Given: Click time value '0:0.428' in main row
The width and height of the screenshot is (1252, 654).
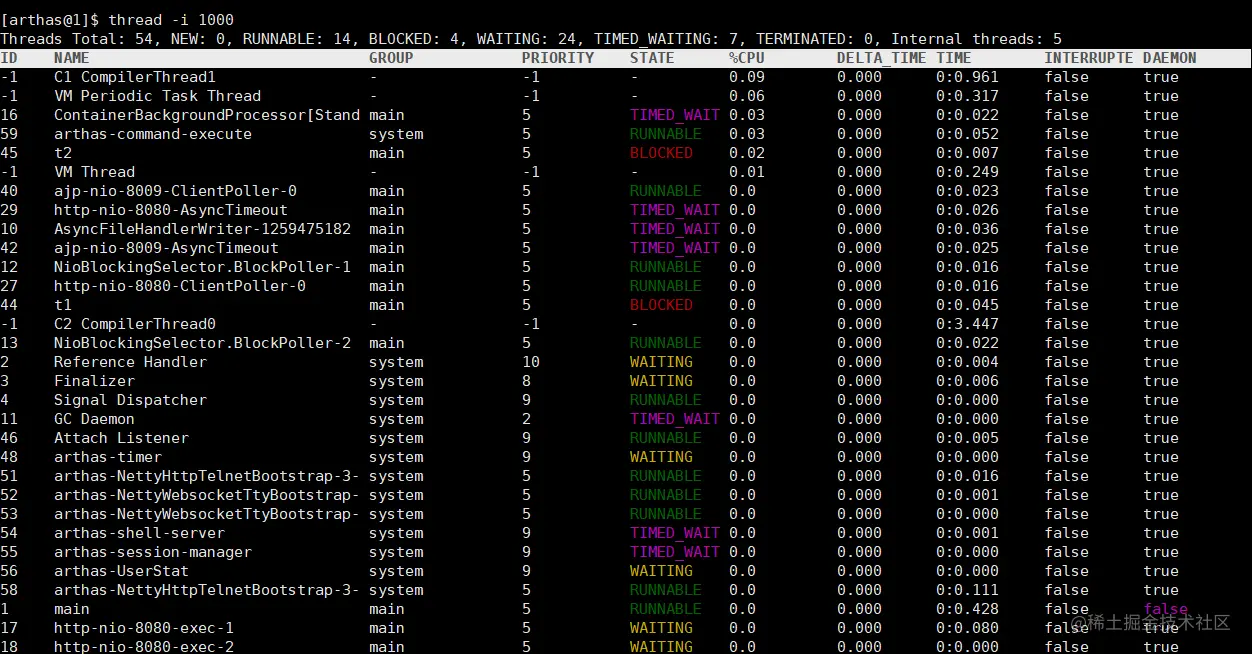Looking at the screenshot, I should (968, 608).
